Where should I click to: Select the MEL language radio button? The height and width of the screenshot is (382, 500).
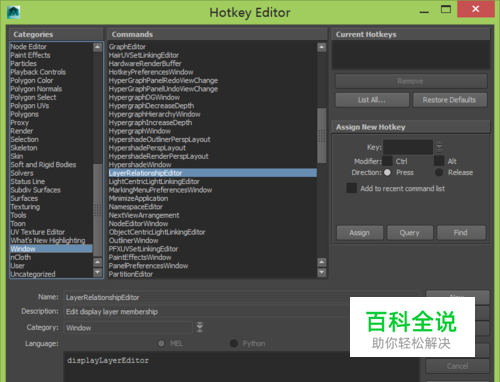(161, 343)
